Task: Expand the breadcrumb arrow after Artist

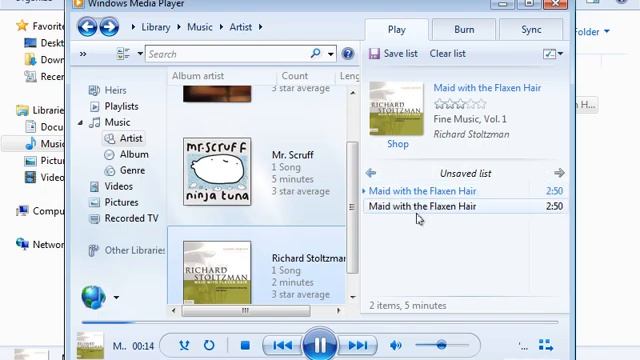Action: point(260,27)
